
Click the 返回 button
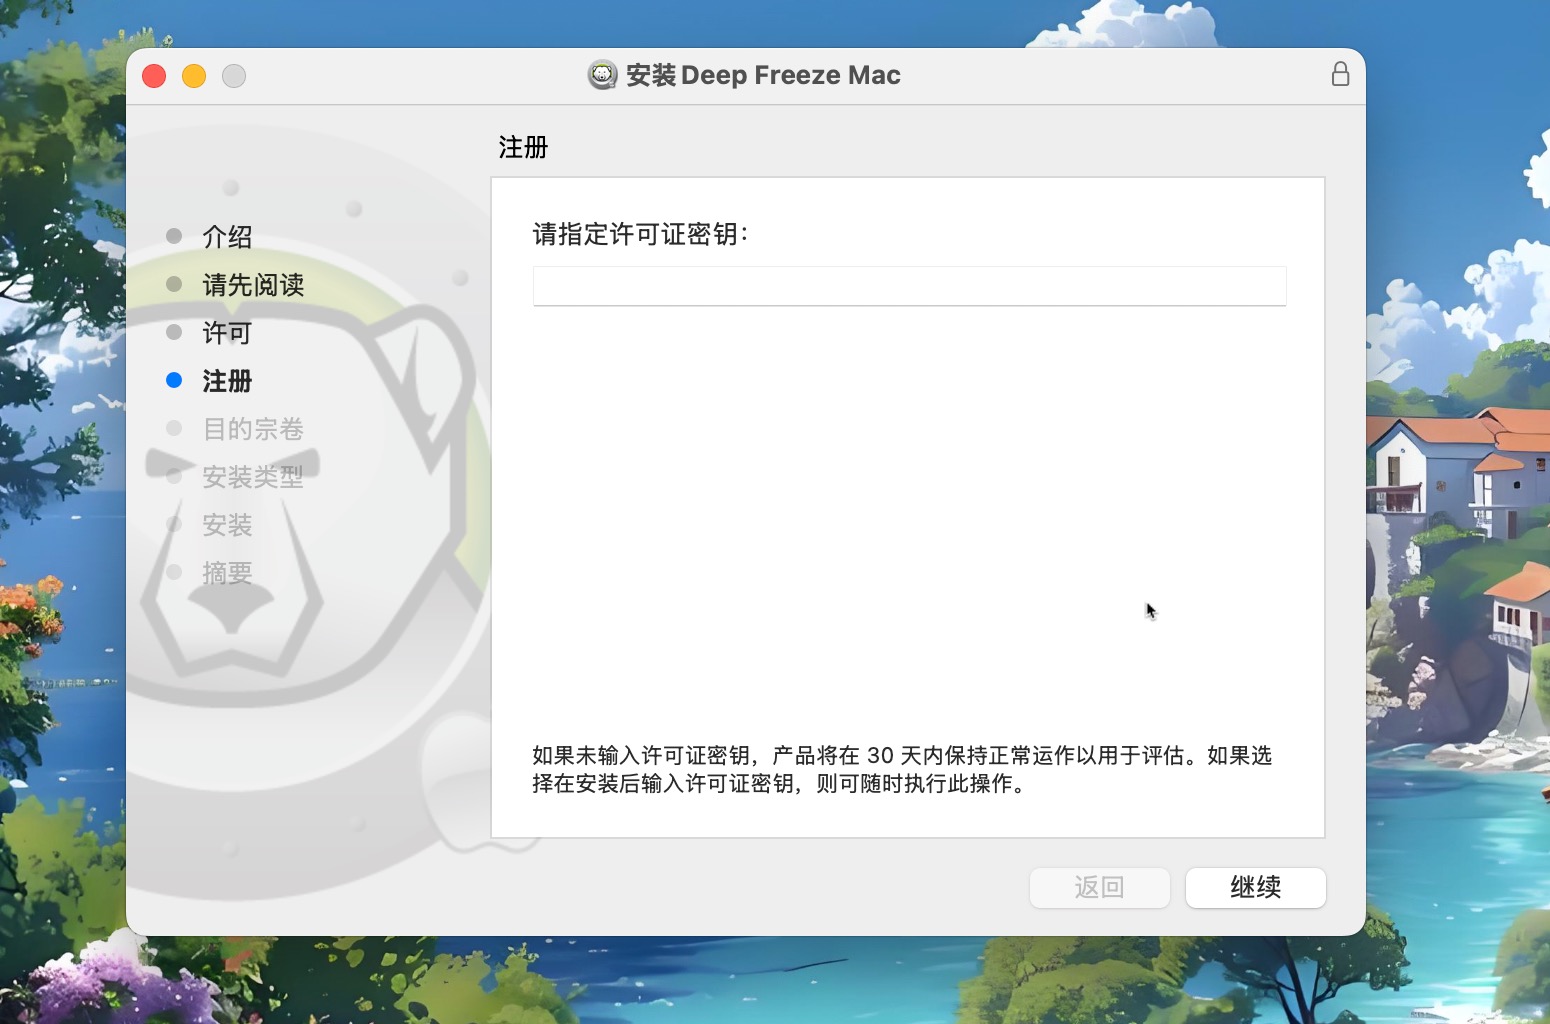pos(1099,888)
